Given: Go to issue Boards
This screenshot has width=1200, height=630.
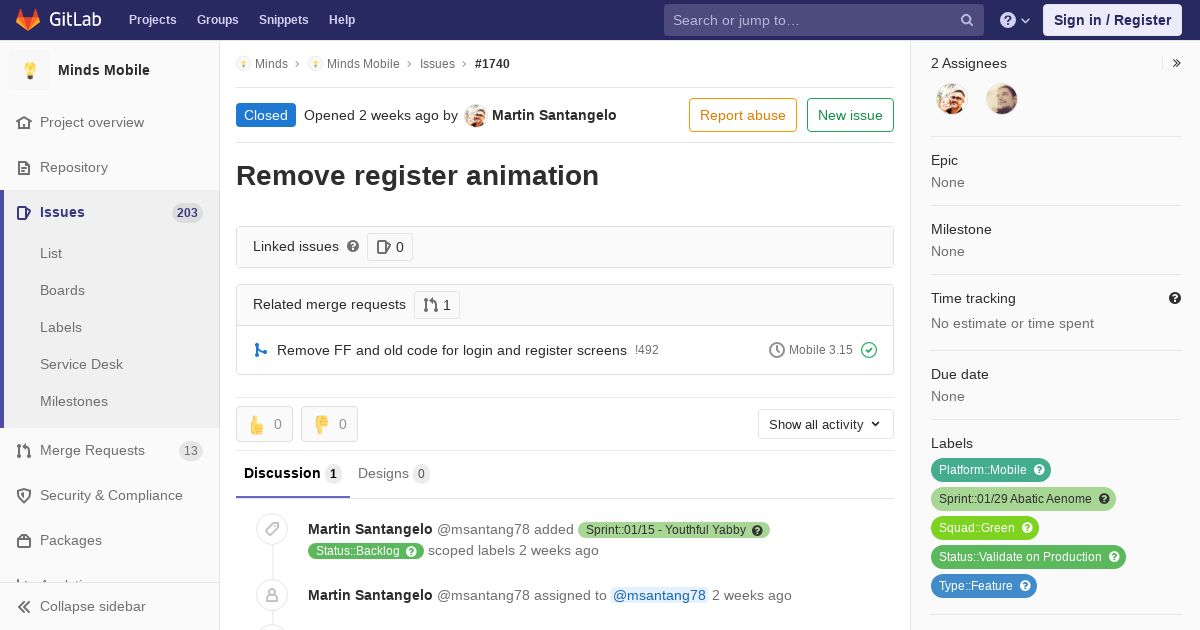Looking at the screenshot, I should tap(62, 290).
